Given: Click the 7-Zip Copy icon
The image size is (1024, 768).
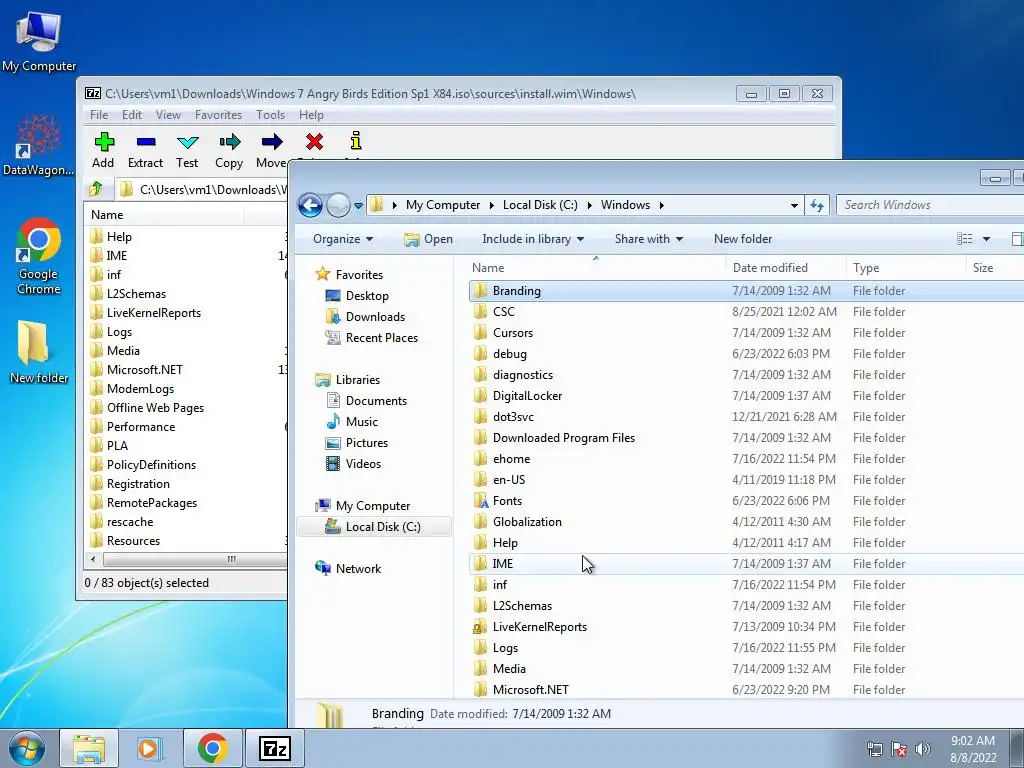Looking at the screenshot, I should [229, 142].
